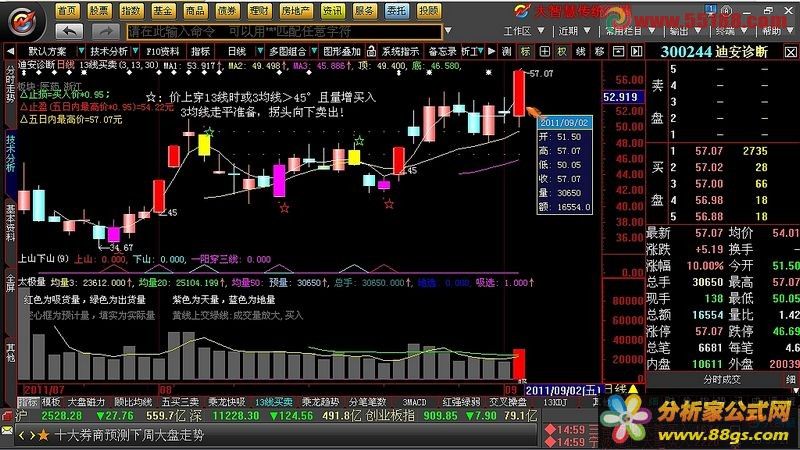Click the 系统指示 button
The image size is (800, 450).
click(401, 52)
